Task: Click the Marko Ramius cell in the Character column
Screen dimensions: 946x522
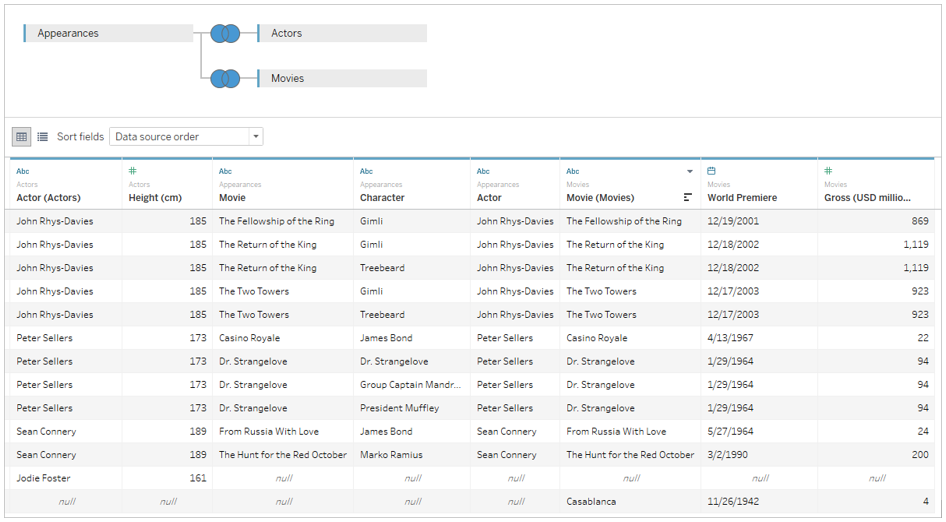Action: point(391,455)
